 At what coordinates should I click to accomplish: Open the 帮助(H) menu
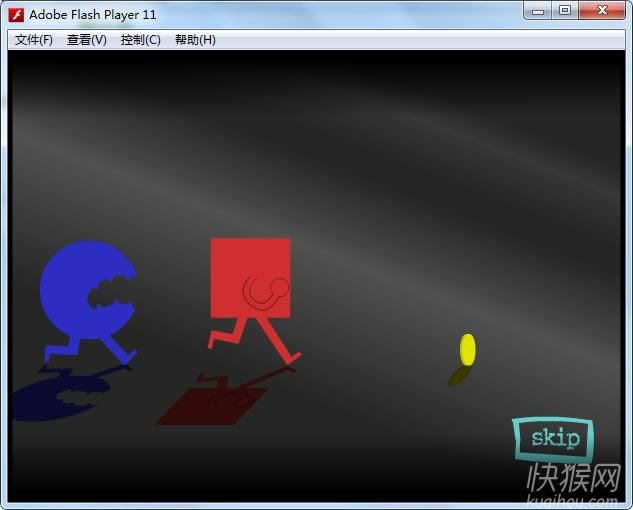pyautogui.click(x=195, y=40)
